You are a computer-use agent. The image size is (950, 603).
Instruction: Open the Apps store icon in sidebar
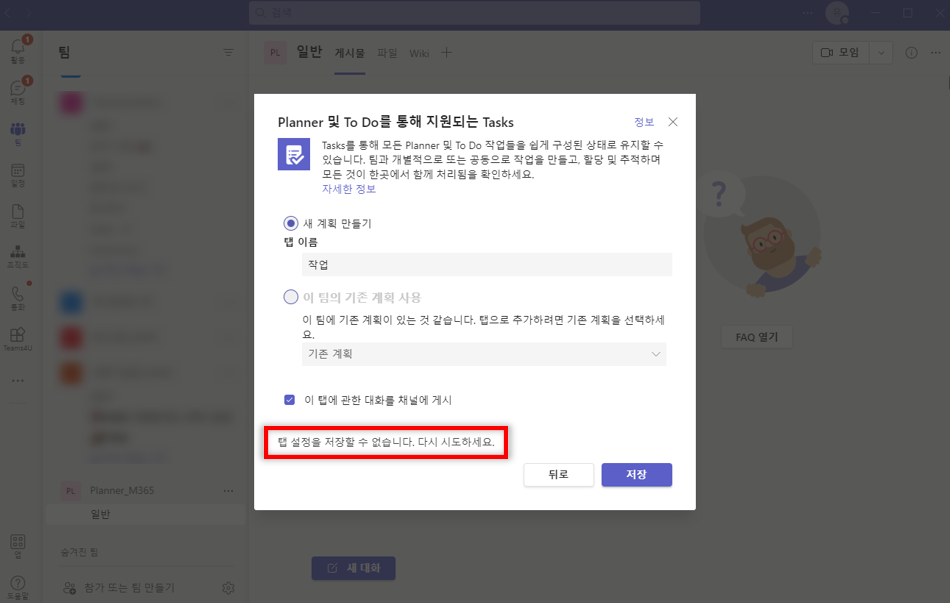pyautogui.click(x=18, y=542)
